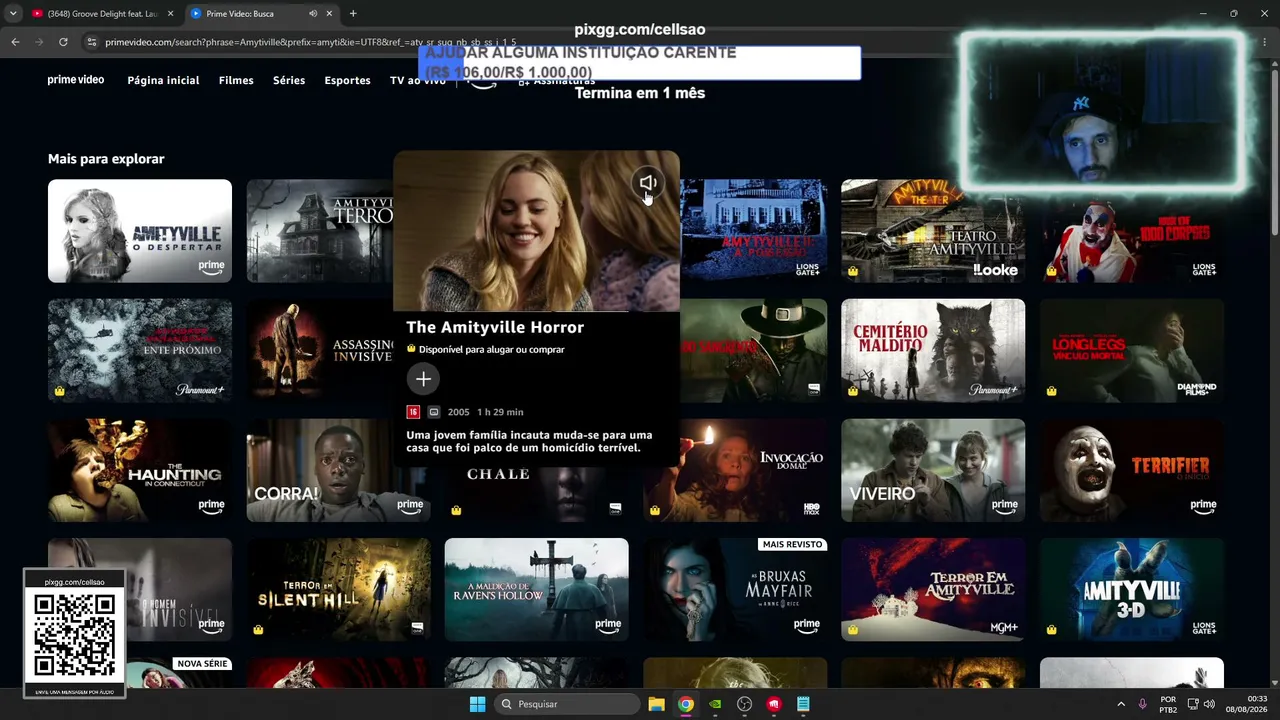Click The Amityville Horror preview image
The width and height of the screenshot is (1280, 720).
(x=536, y=231)
